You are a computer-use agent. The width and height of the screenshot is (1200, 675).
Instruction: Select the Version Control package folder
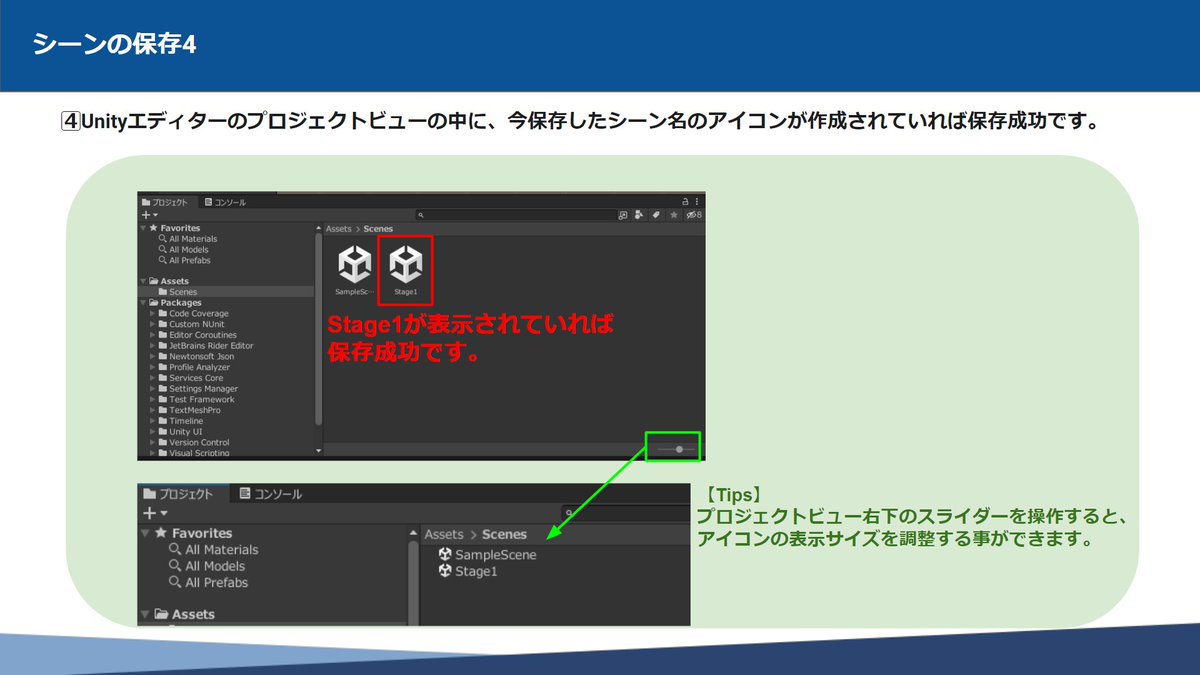(195, 443)
